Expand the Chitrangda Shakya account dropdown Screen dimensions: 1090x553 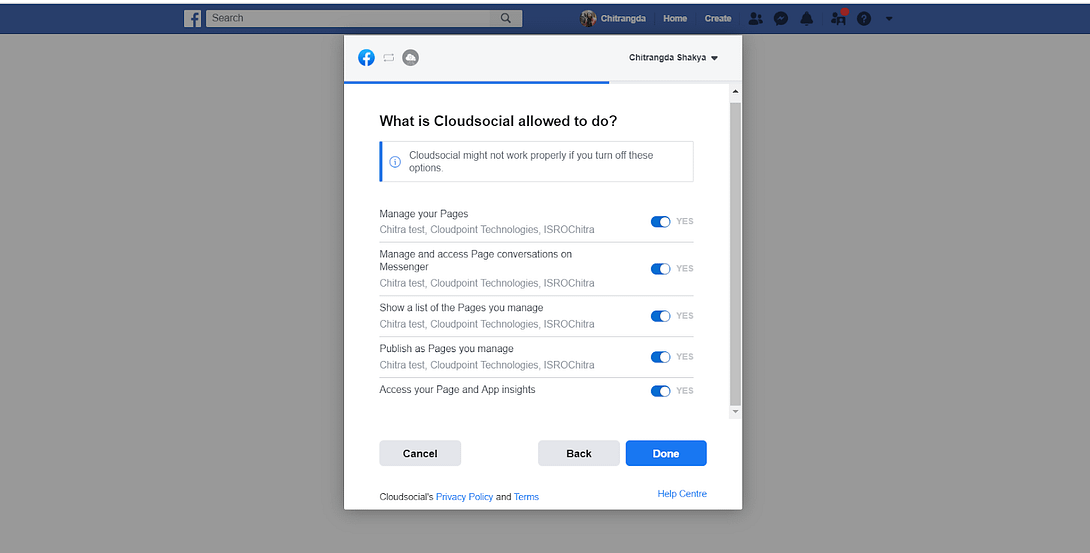[x=673, y=58]
